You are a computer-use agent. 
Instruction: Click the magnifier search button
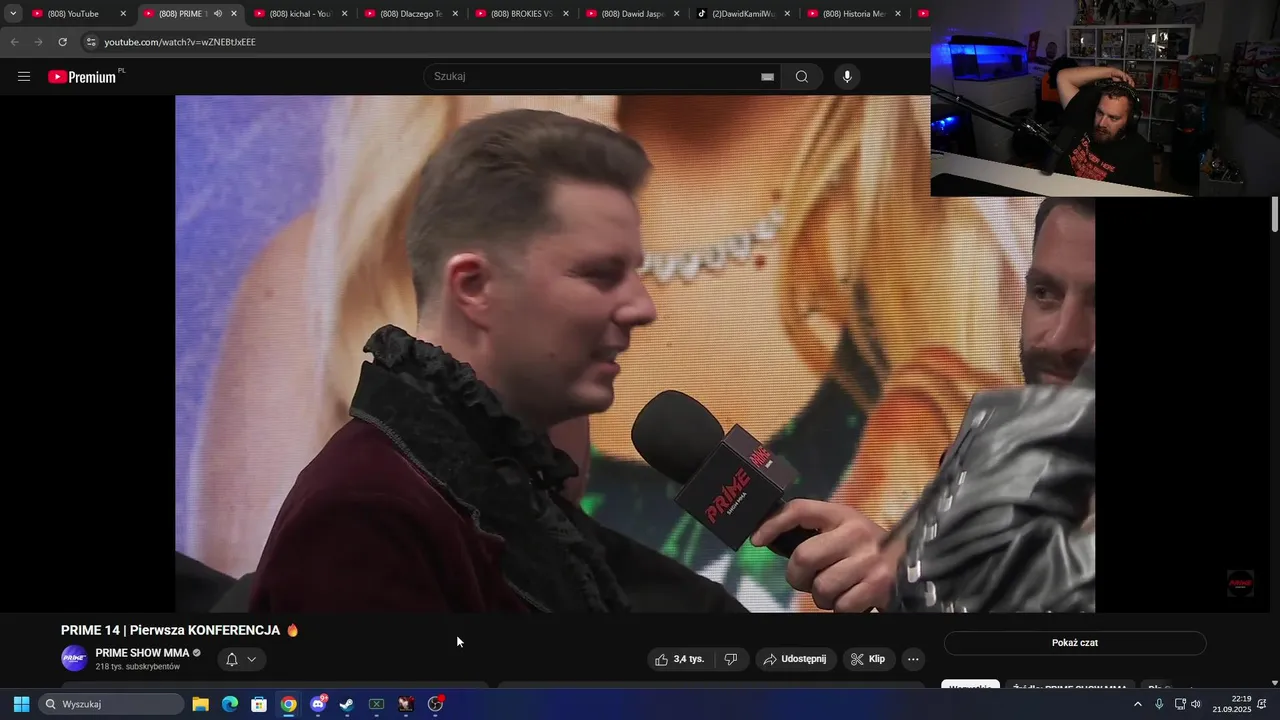[x=802, y=77]
